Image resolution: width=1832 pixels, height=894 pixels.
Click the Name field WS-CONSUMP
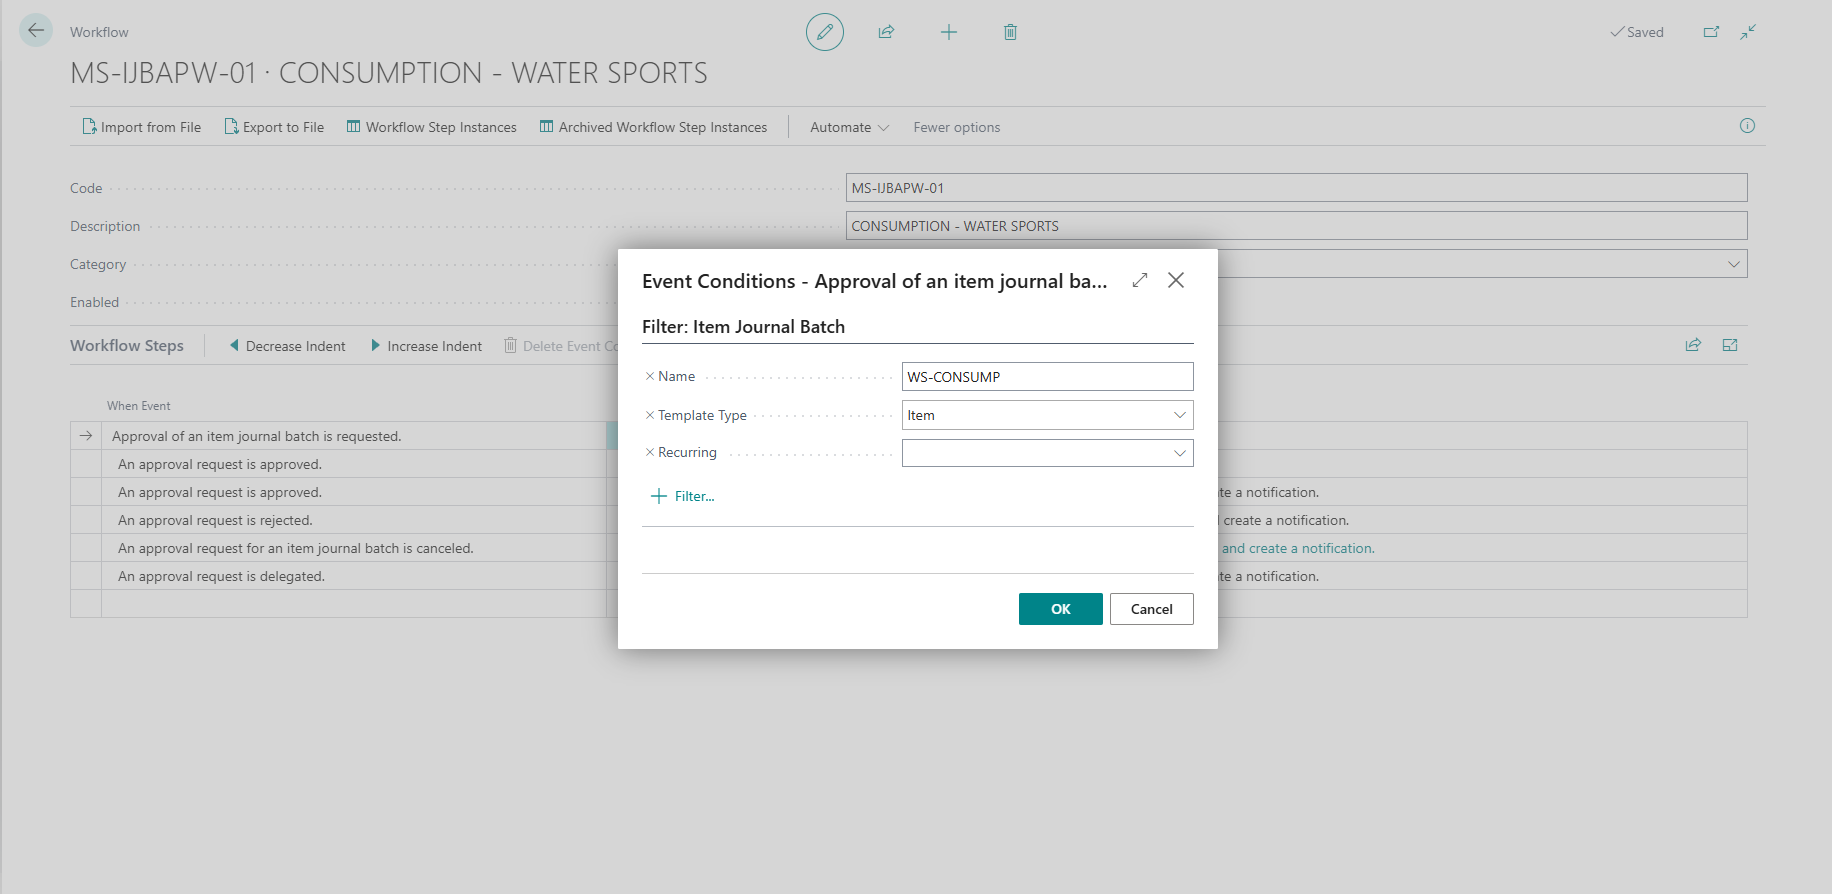[1048, 377]
